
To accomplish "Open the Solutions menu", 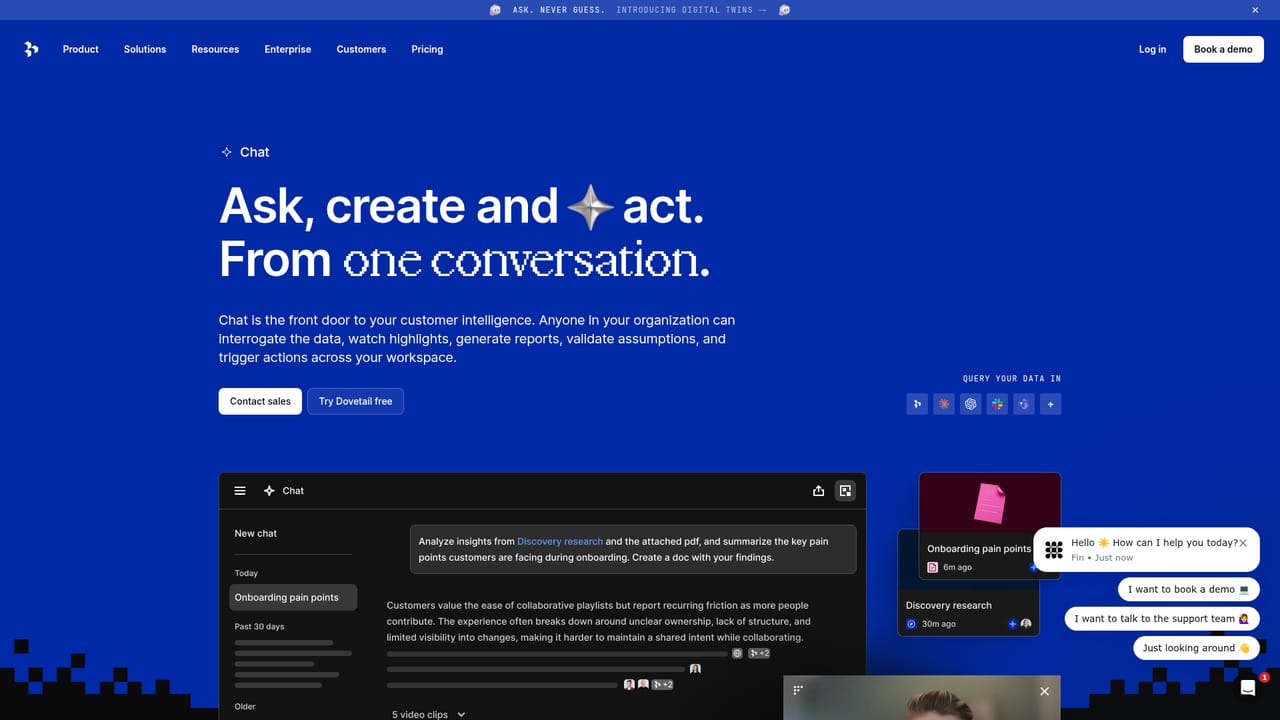I will tap(145, 49).
